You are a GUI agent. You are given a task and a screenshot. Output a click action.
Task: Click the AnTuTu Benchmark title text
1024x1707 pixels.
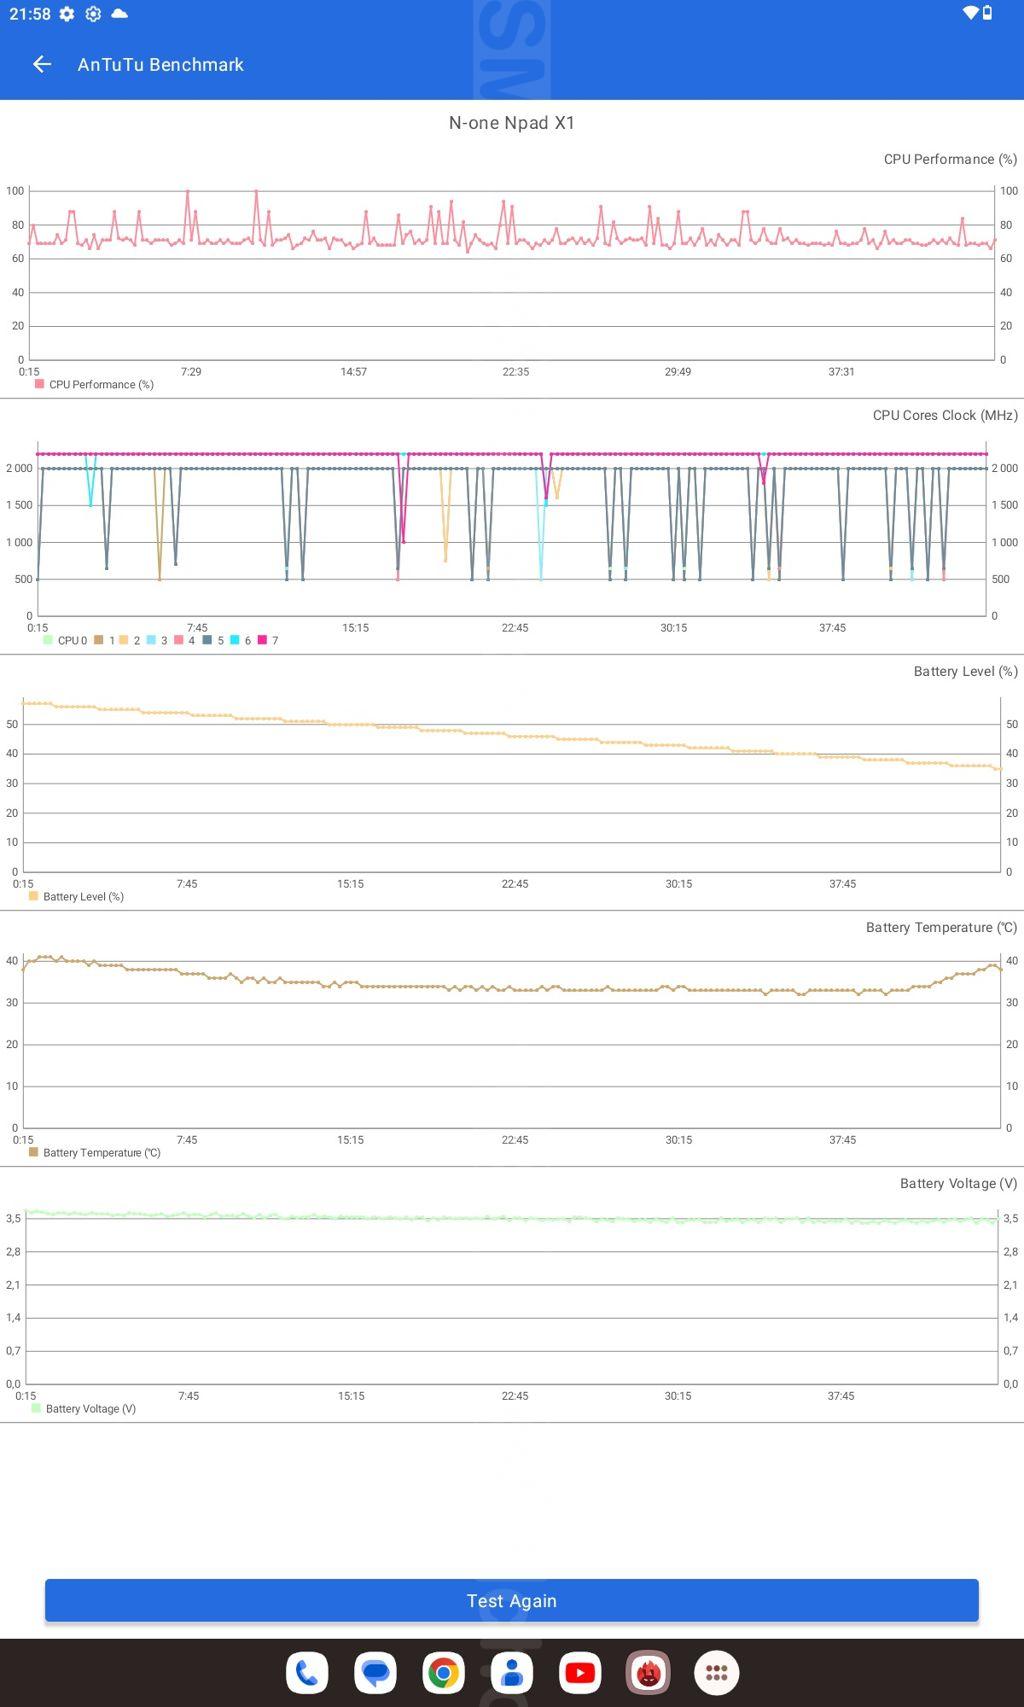coord(160,64)
